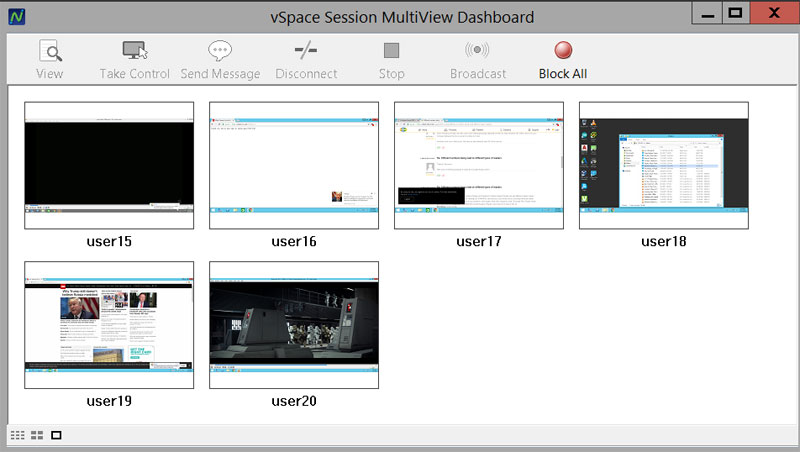Open Send Message speech bubble
The height and width of the screenshot is (452, 800).
(220, 51)
